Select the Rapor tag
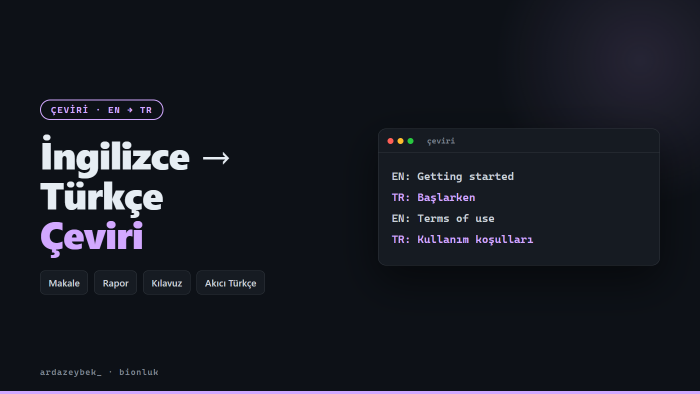Image resolution: width=700 pixels, height=394 pixels. tap(116, 283)
